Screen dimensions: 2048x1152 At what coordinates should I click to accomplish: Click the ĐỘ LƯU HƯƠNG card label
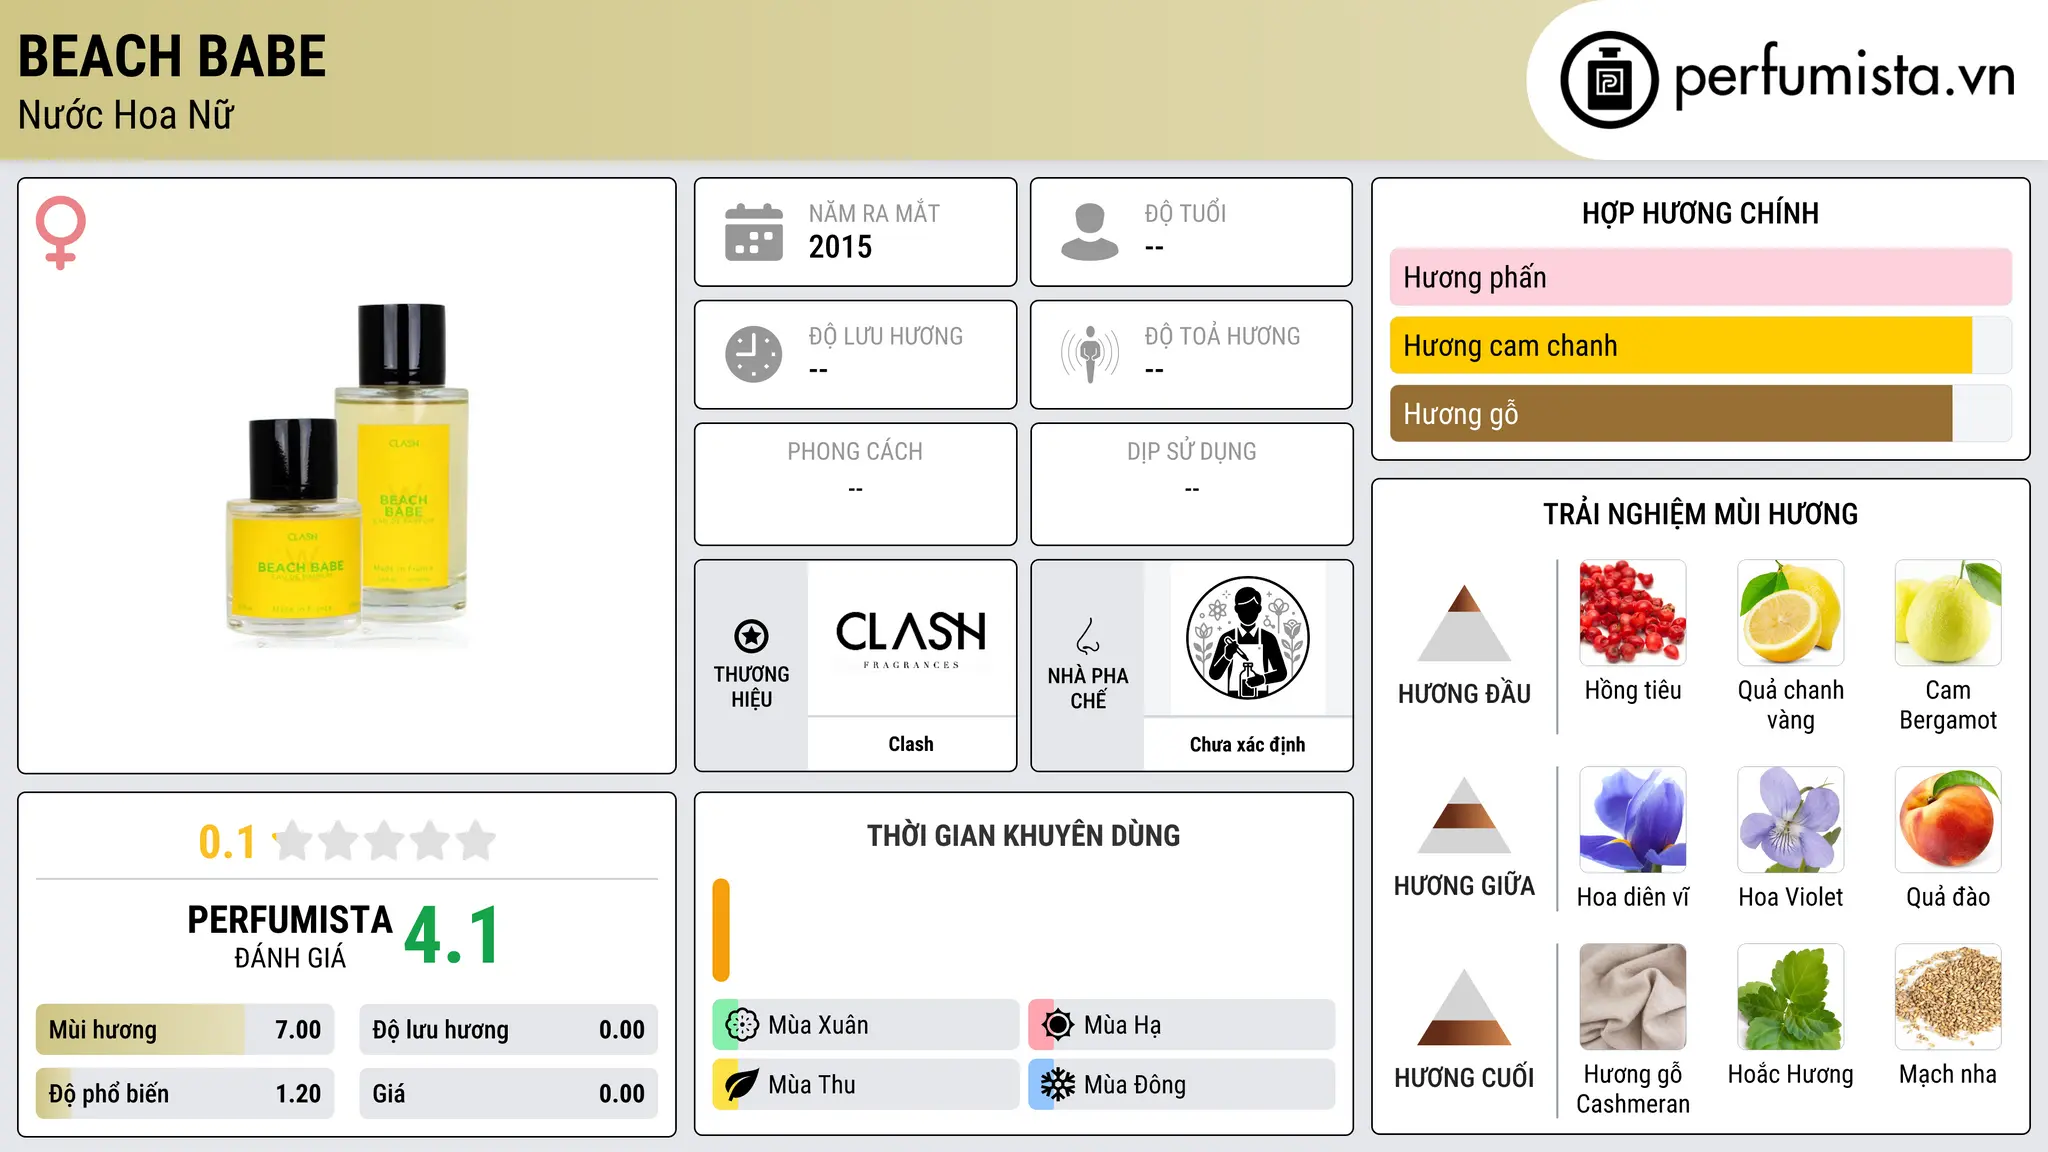pyautogui.click(x=885, y=336)
